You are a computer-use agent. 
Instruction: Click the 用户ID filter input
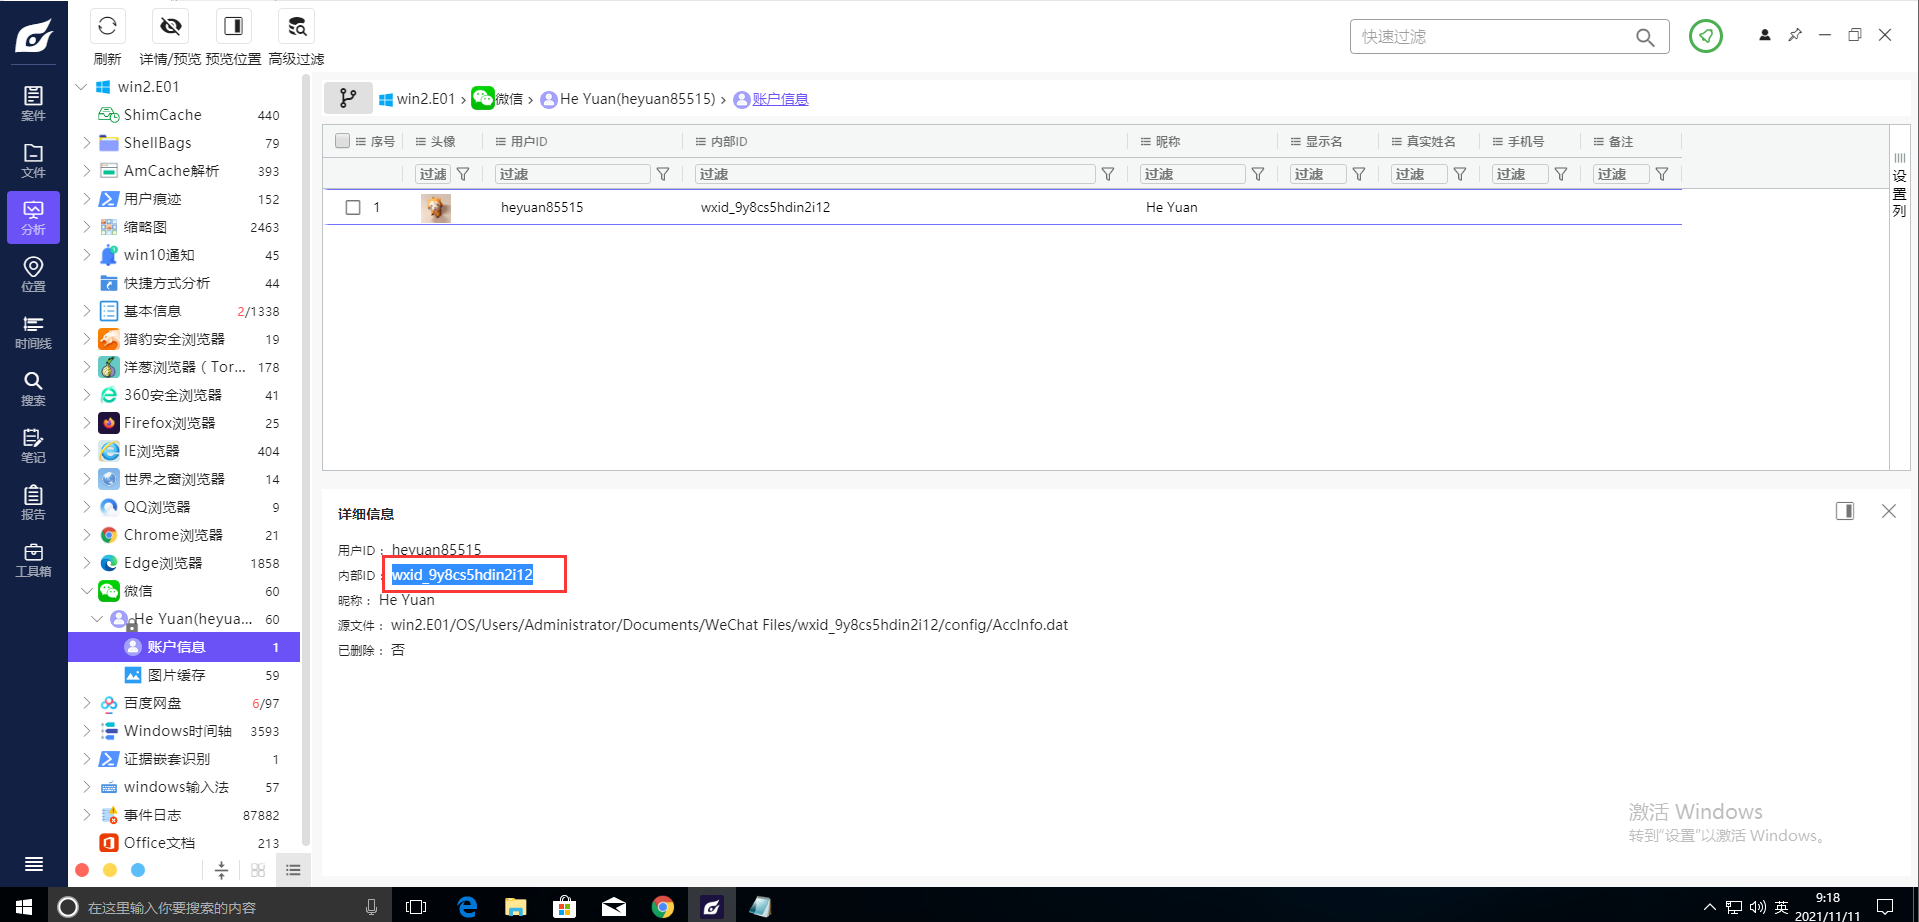573,174
